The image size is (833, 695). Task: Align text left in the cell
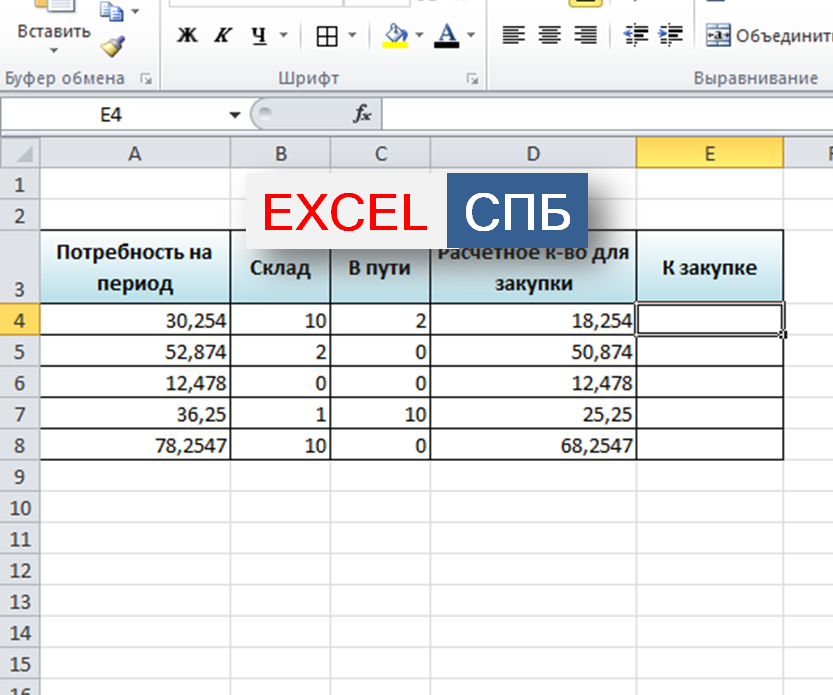[513, 36]
